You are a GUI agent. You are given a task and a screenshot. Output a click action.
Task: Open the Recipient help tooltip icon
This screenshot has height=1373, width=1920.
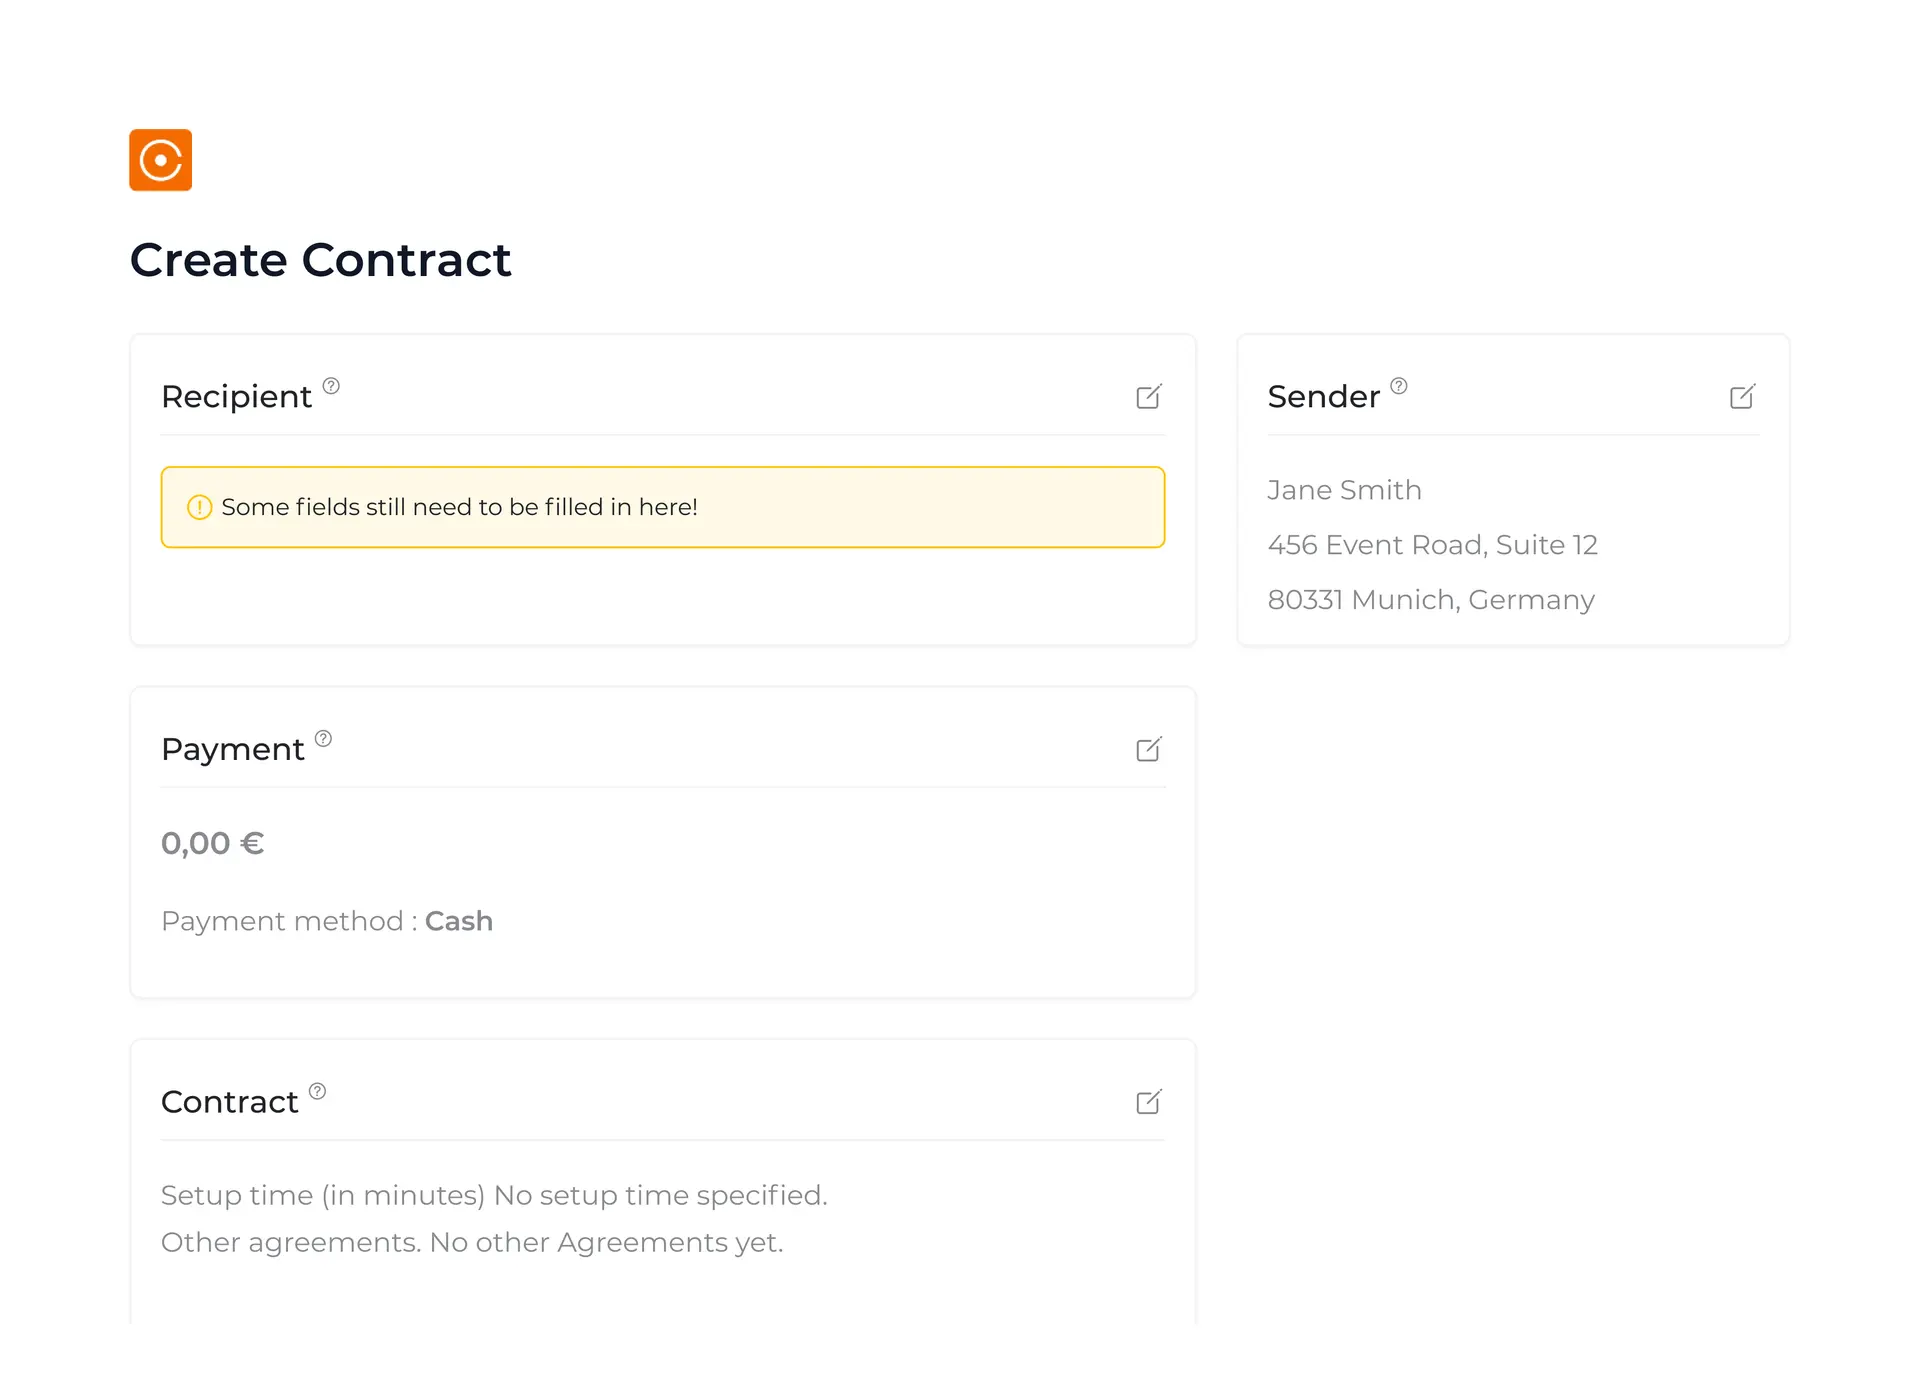[331, 386]
